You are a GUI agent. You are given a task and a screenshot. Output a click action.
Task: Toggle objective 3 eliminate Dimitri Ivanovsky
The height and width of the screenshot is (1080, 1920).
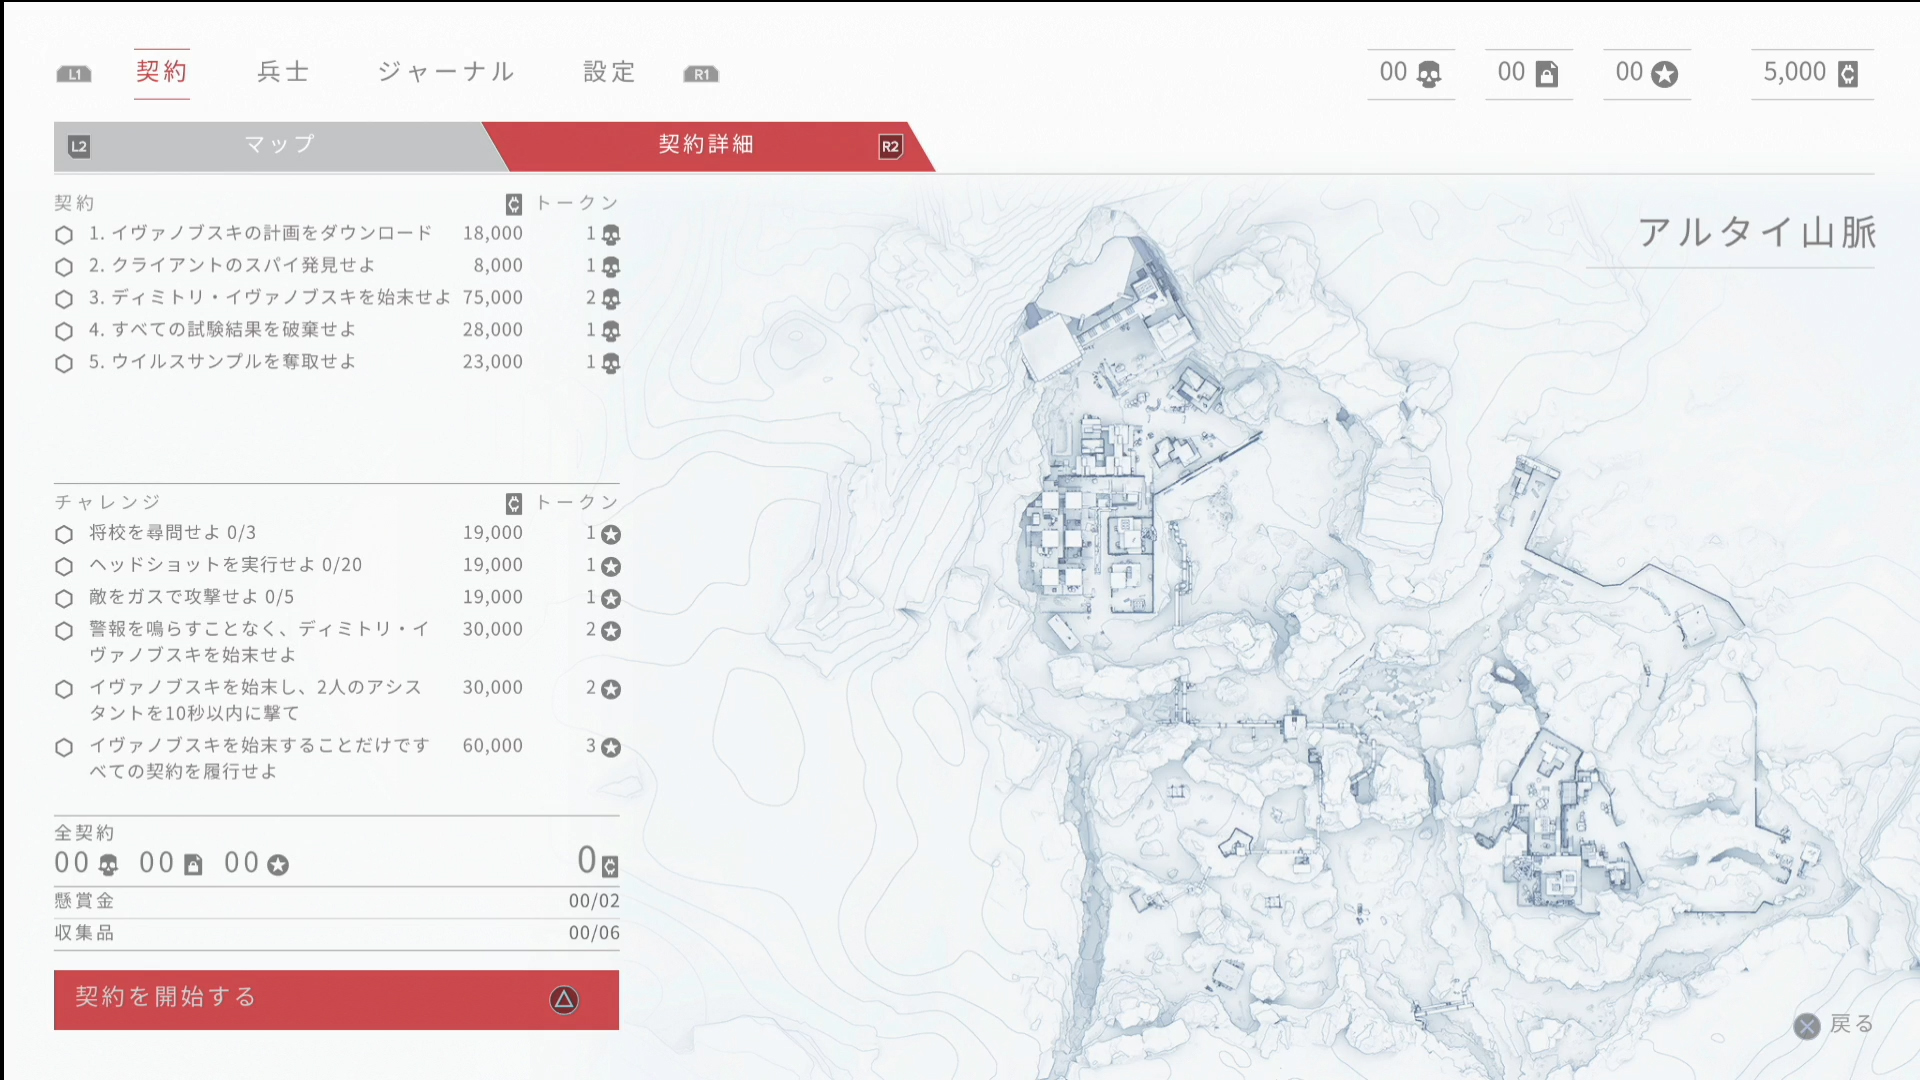(64, 299)
